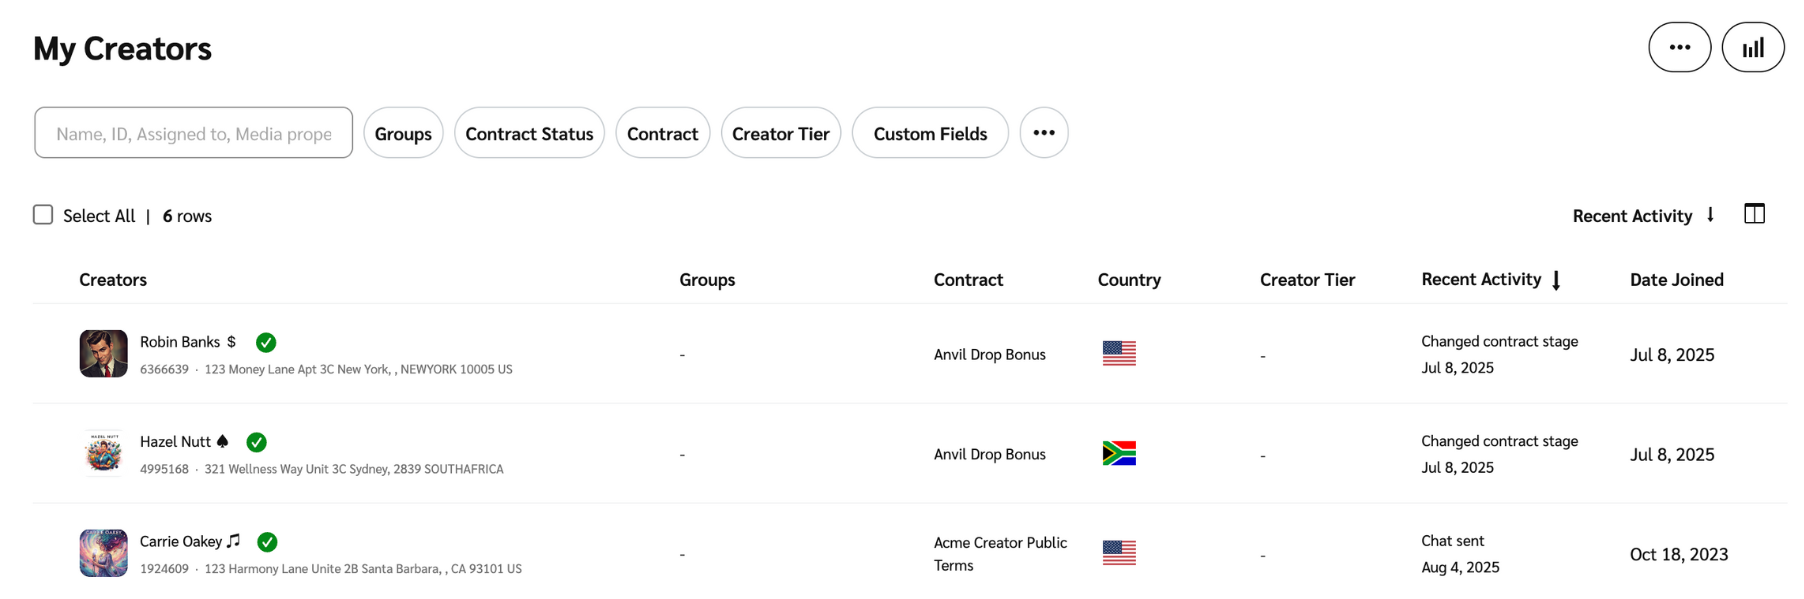1804x599 pixels.
Task: Click Hazel Nutt's green verified checkmark
Action: click(257, 442)
